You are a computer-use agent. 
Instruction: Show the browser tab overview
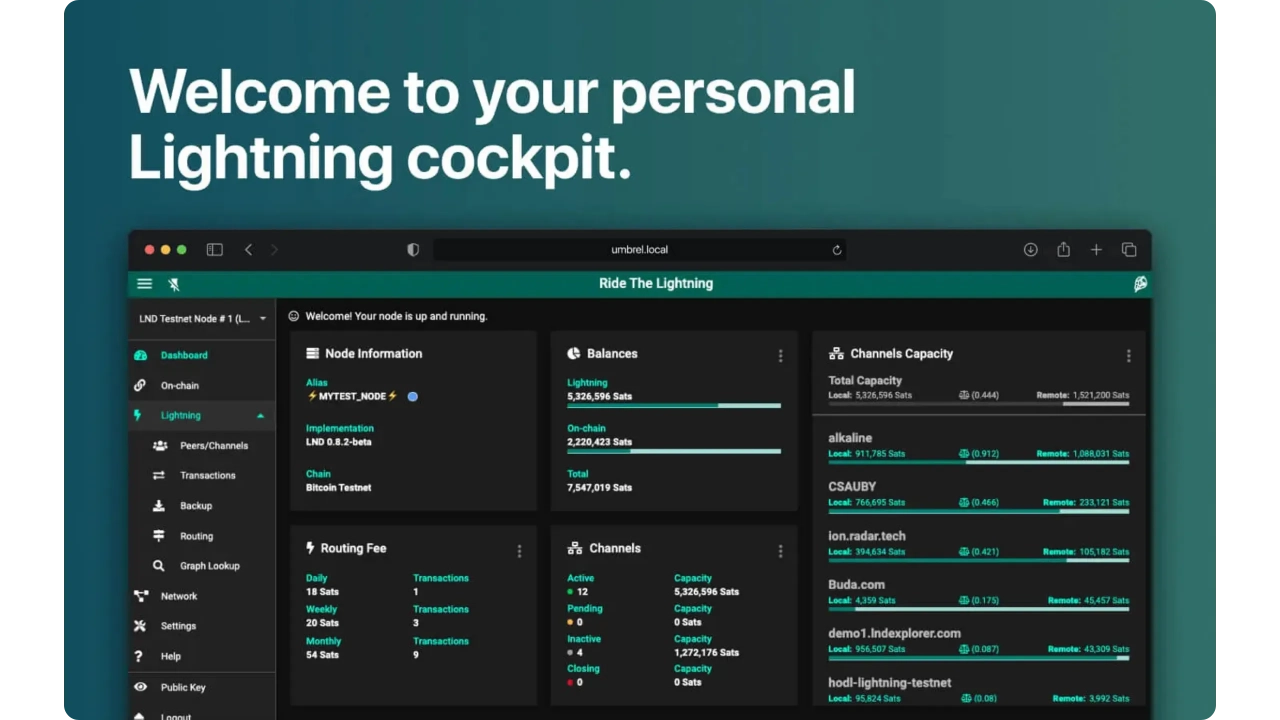click(x=1129, y=250)
